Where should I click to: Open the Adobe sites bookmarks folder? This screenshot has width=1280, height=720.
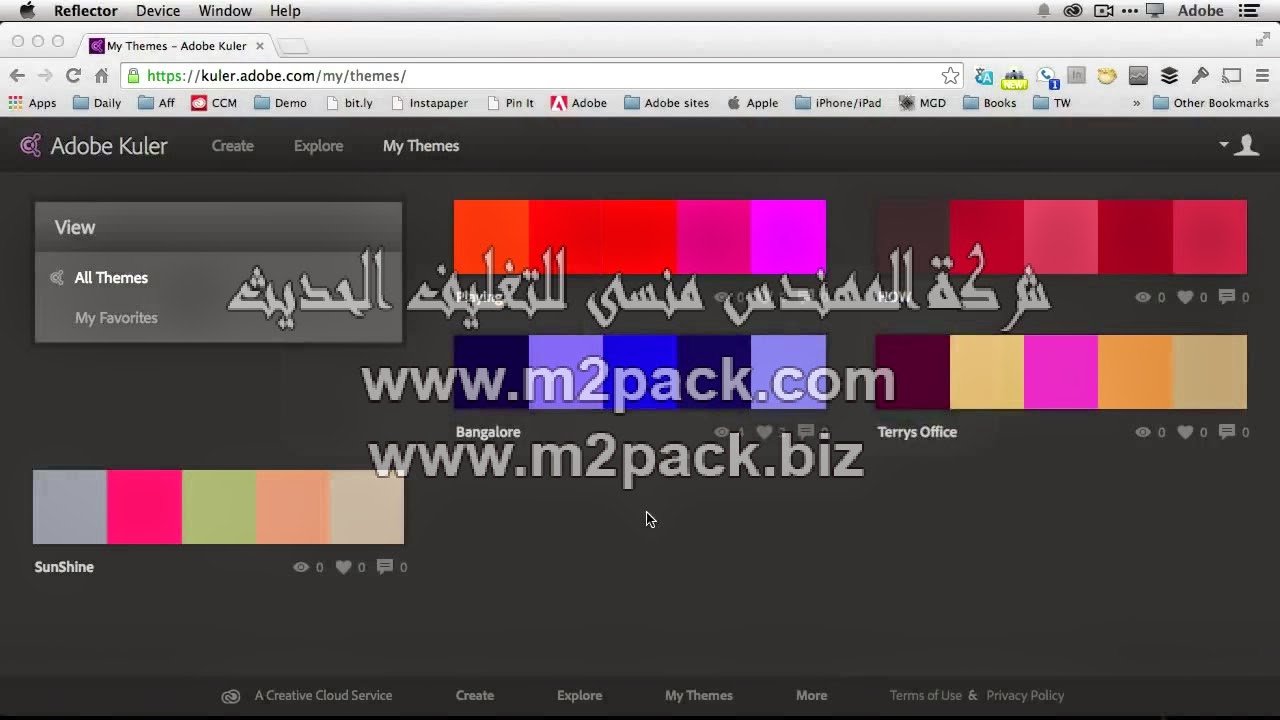pyautogui.click(x=667, y=103)
